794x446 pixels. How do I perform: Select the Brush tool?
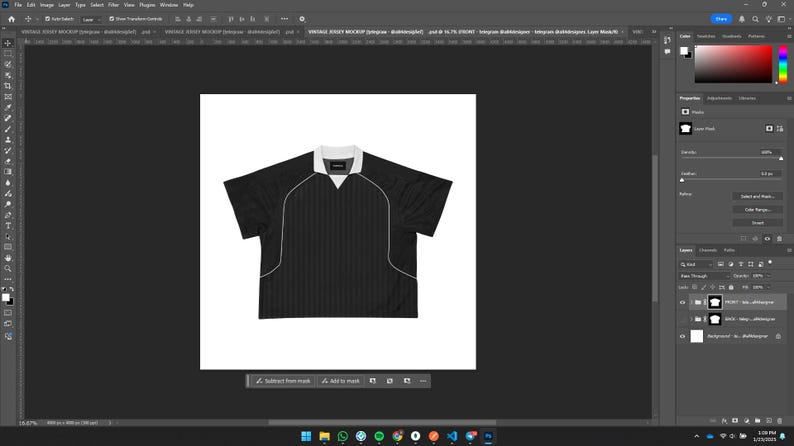8,129
